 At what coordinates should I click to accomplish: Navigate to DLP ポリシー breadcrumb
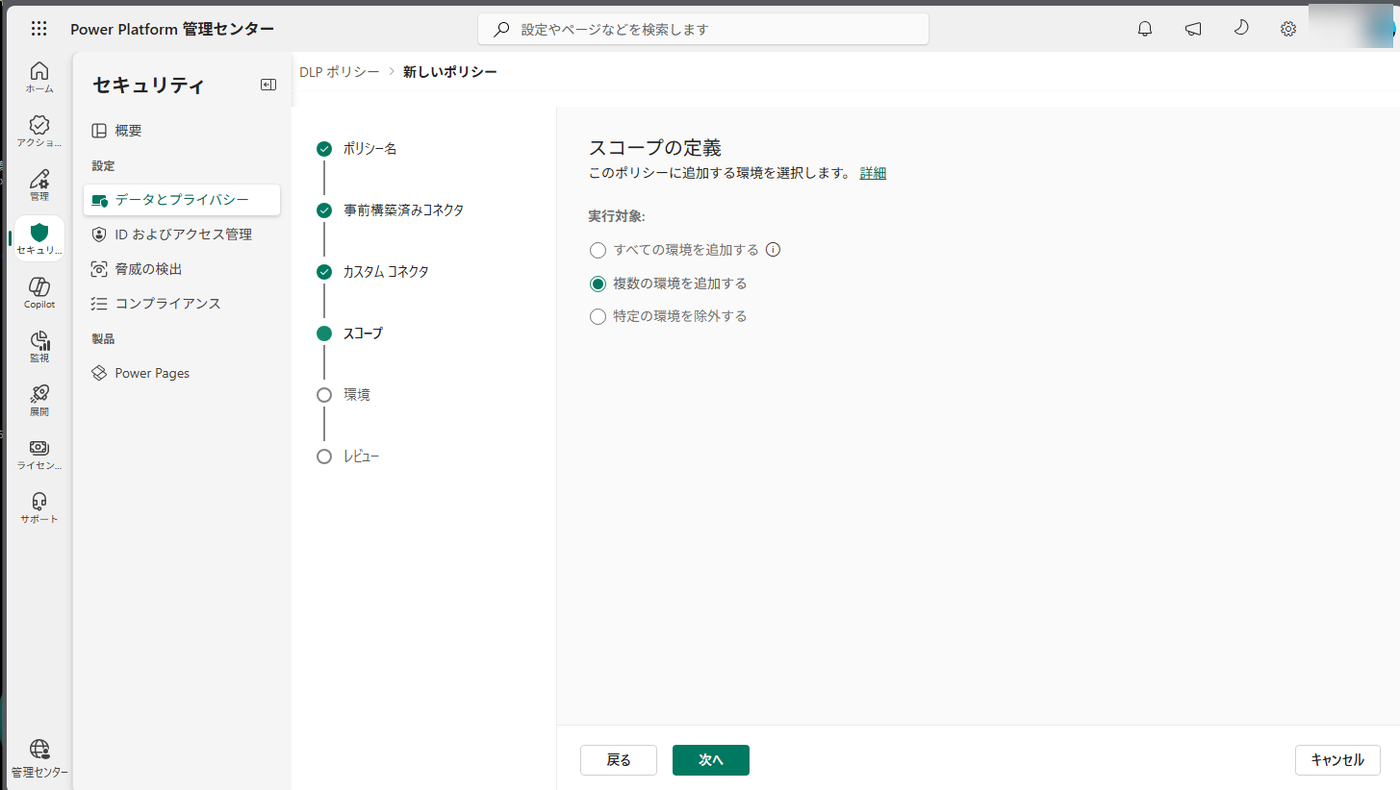339,72
